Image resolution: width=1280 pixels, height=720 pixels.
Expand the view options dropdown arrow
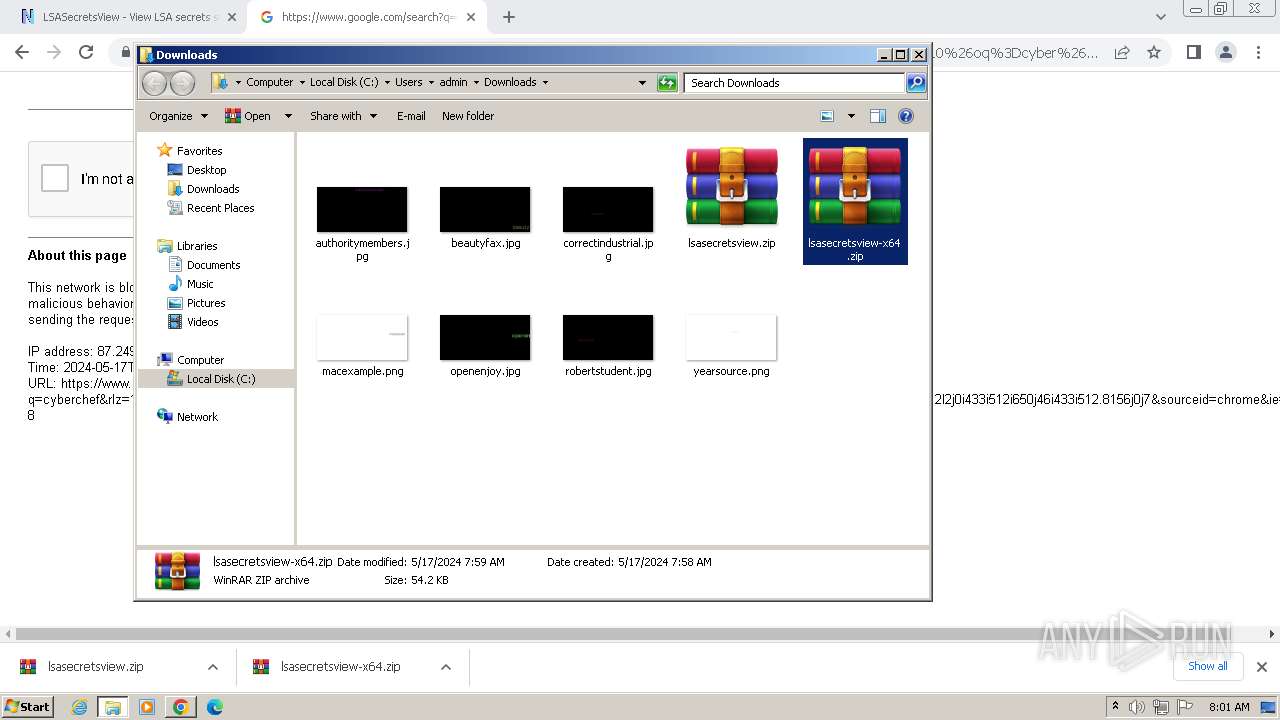point(851,116)
